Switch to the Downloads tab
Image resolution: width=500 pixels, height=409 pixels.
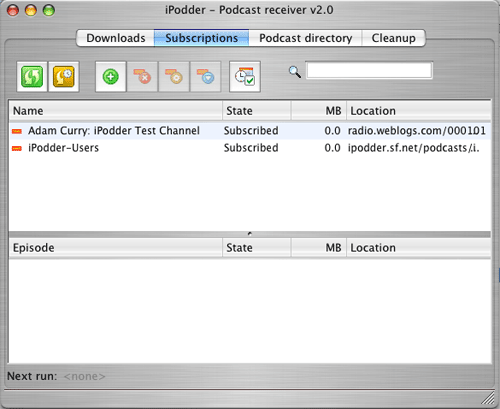(115, 38)
